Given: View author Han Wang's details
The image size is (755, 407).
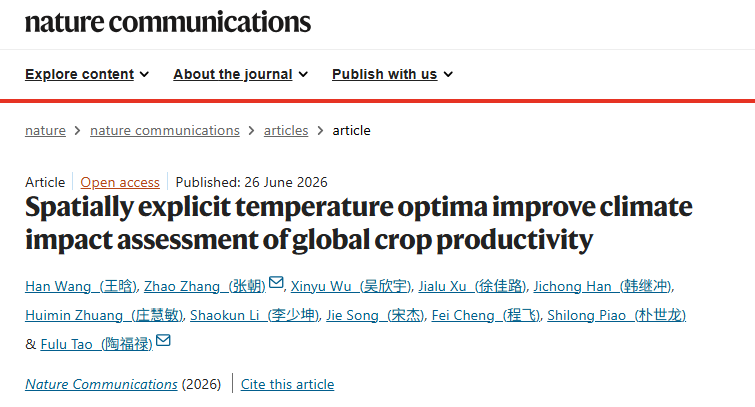Looking at the screenshot, I should coord(81,286).
